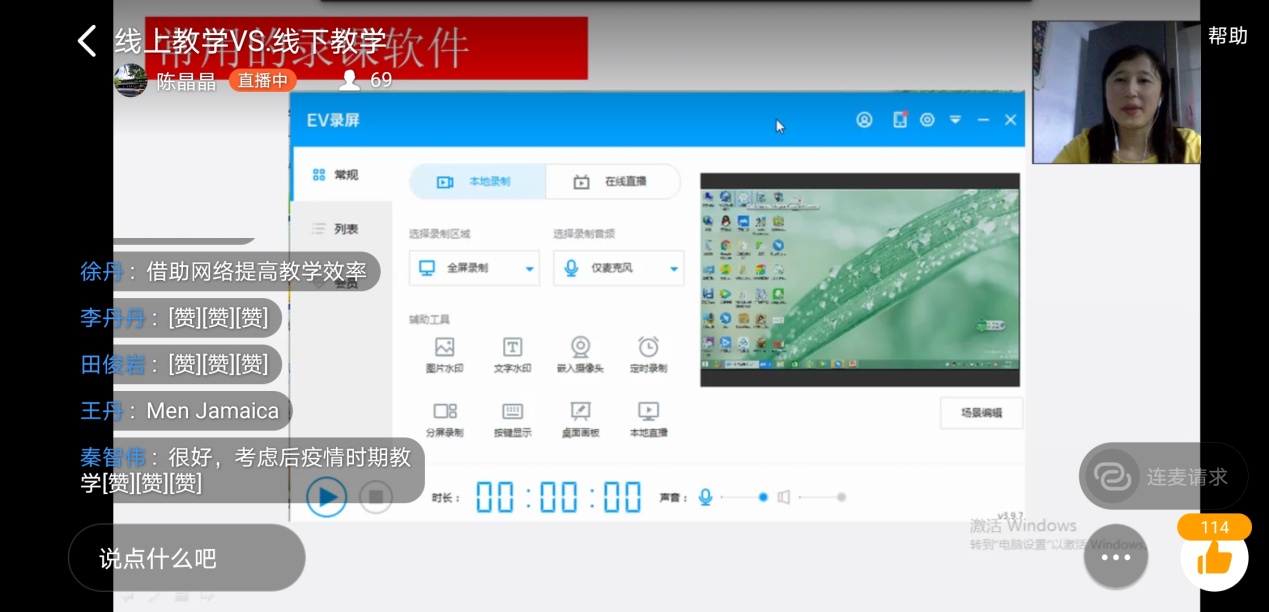View the 69 viewers count
1269x612 pixels.
click(367, 80)
